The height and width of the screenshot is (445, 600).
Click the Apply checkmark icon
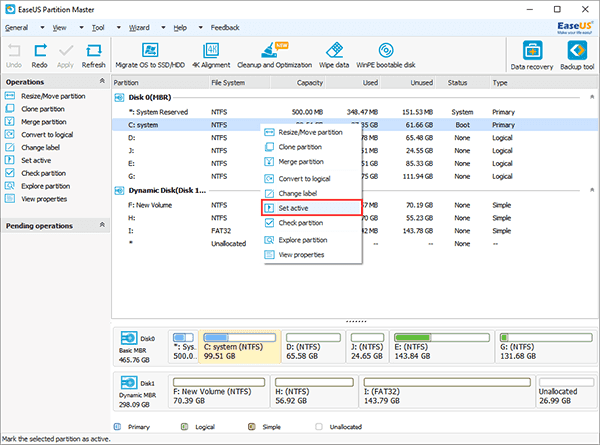(x=65, y=56)
